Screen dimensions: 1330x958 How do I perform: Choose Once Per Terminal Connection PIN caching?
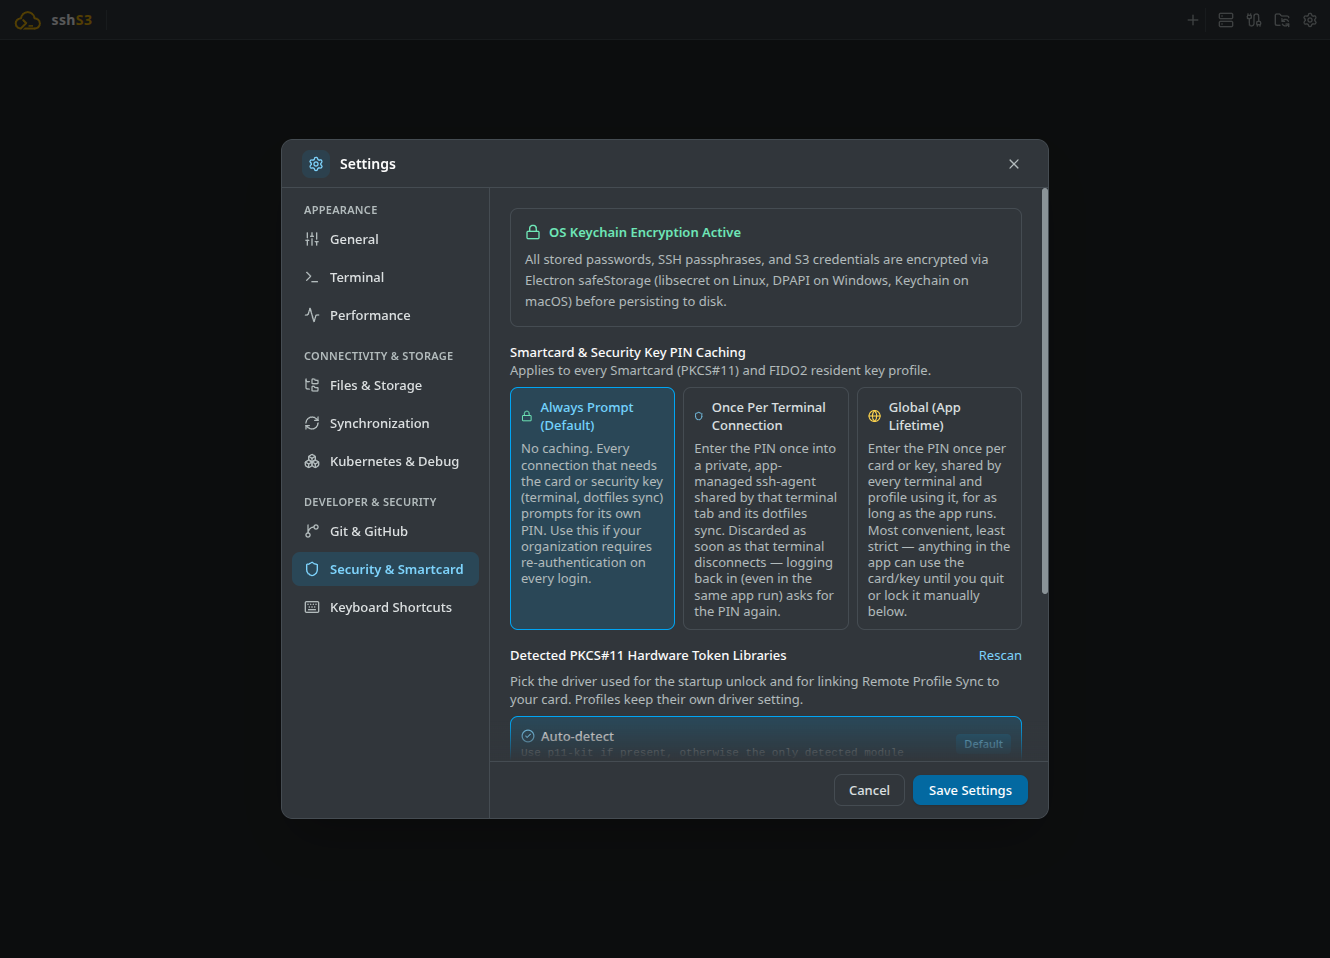[766, 508]
